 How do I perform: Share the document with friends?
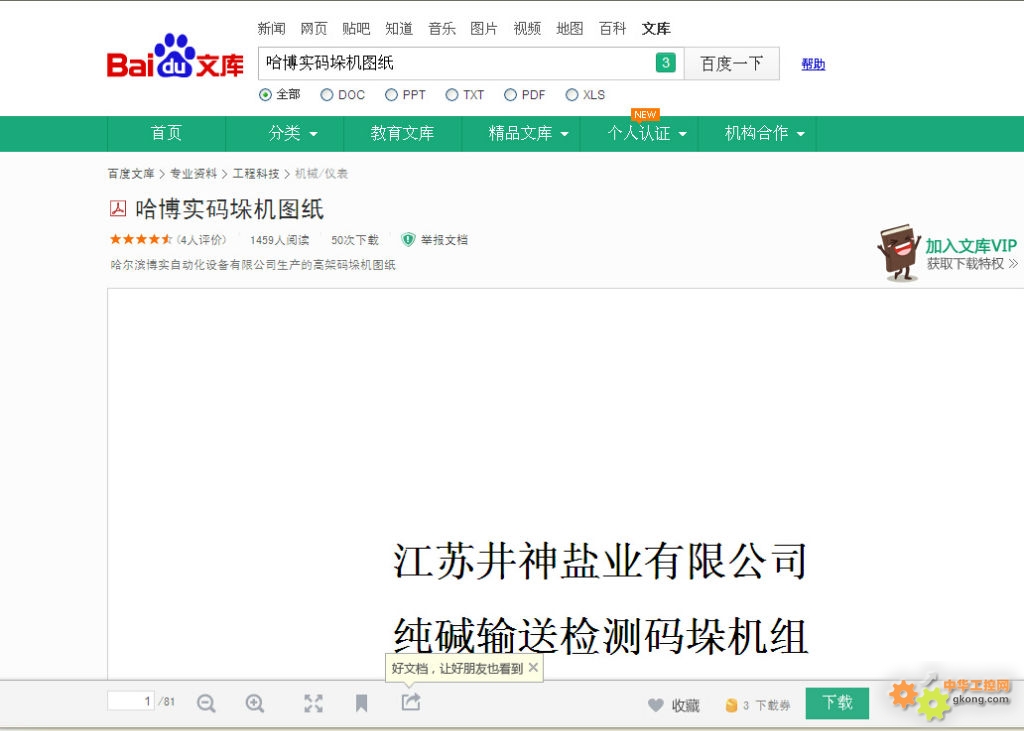(411, 702)
